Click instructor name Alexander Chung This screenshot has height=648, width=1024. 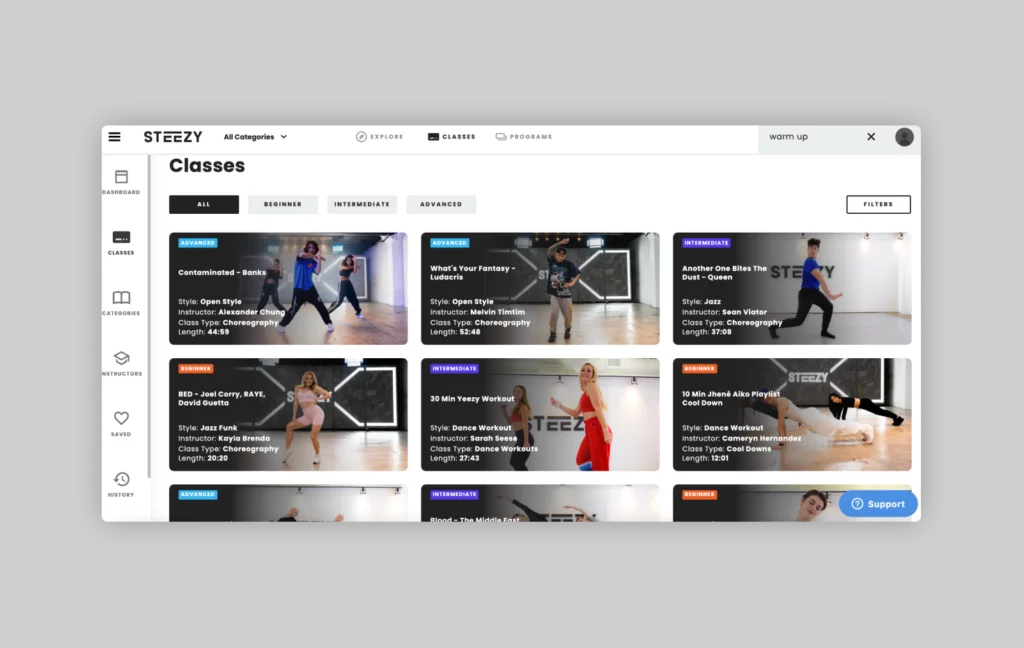pyautogui.click(x=251, y=312)
